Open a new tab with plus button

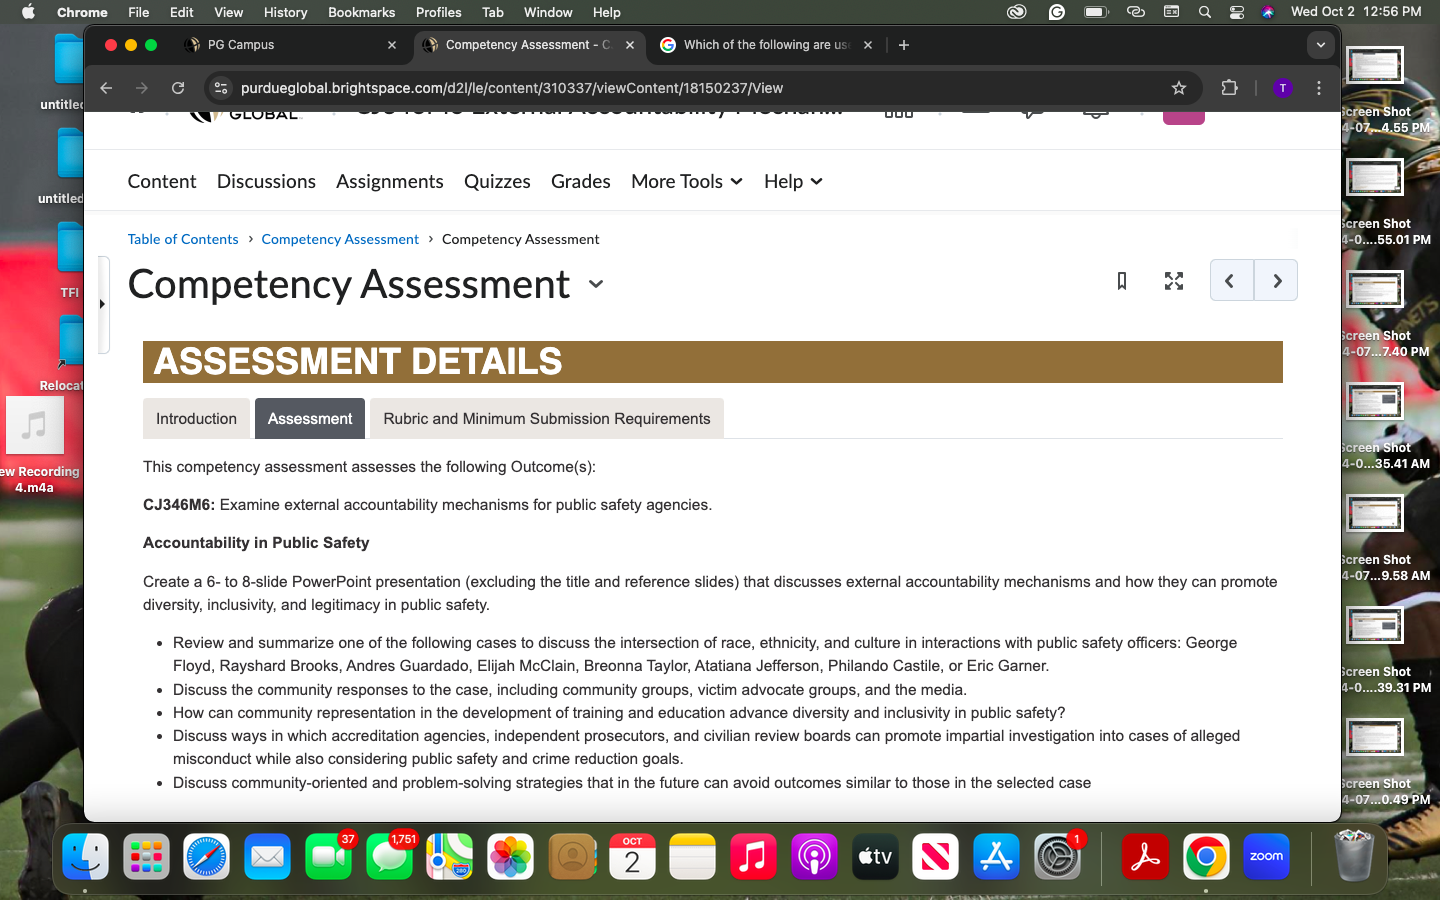904,45
